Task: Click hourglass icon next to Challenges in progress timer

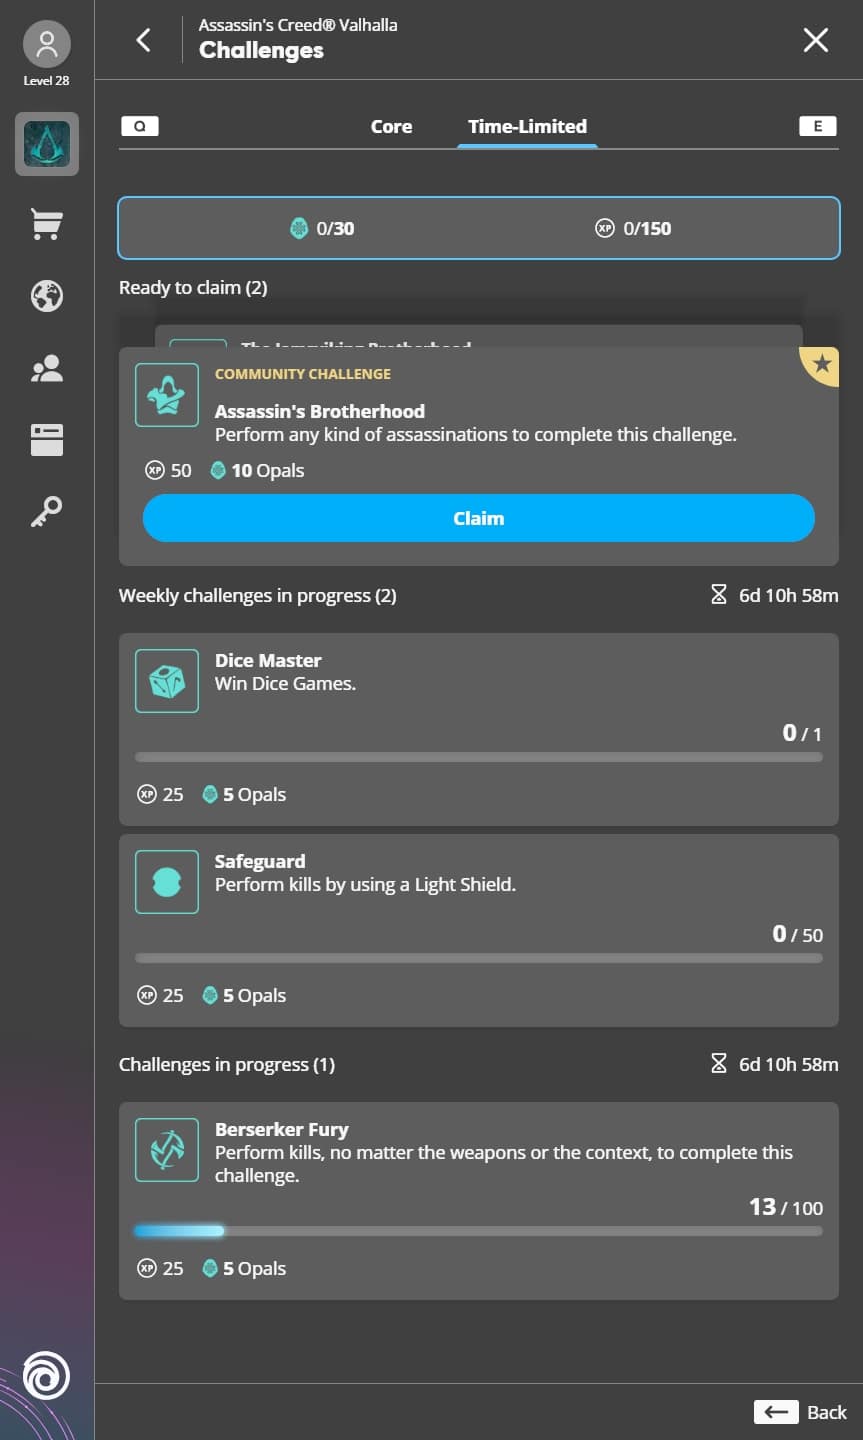Action: tap(718, 1064)
